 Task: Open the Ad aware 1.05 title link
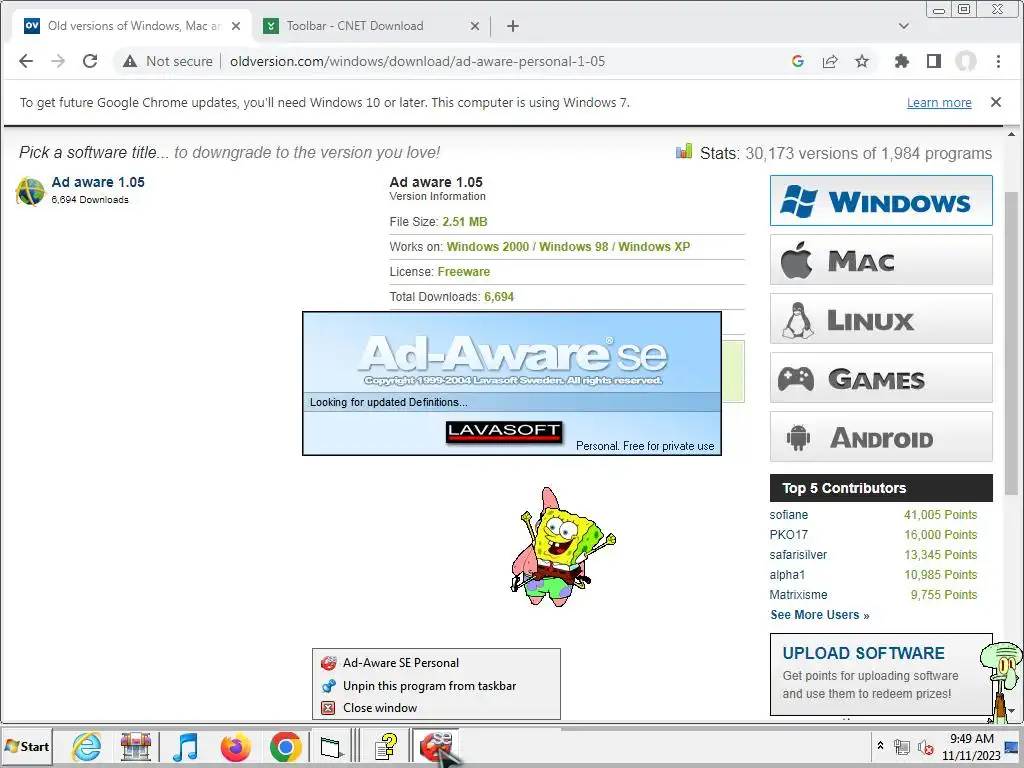click(x=98, y=182)
